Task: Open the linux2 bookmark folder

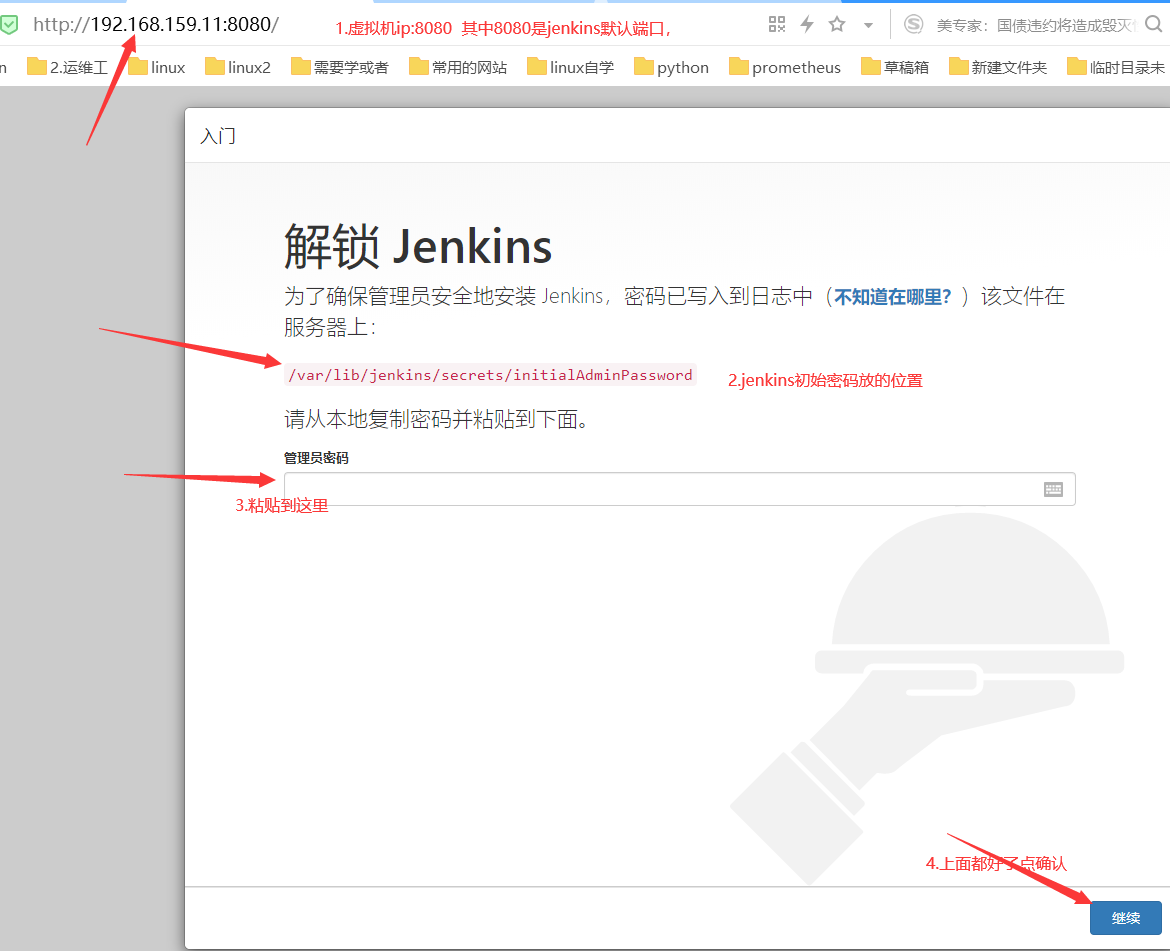Action: [238, 67]
